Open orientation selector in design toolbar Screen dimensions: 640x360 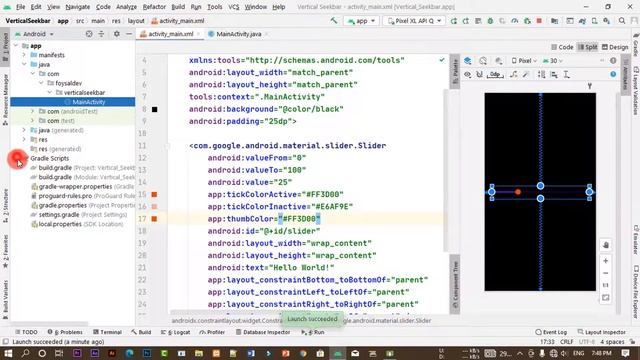pyautogui.click(x=483, y=61)
